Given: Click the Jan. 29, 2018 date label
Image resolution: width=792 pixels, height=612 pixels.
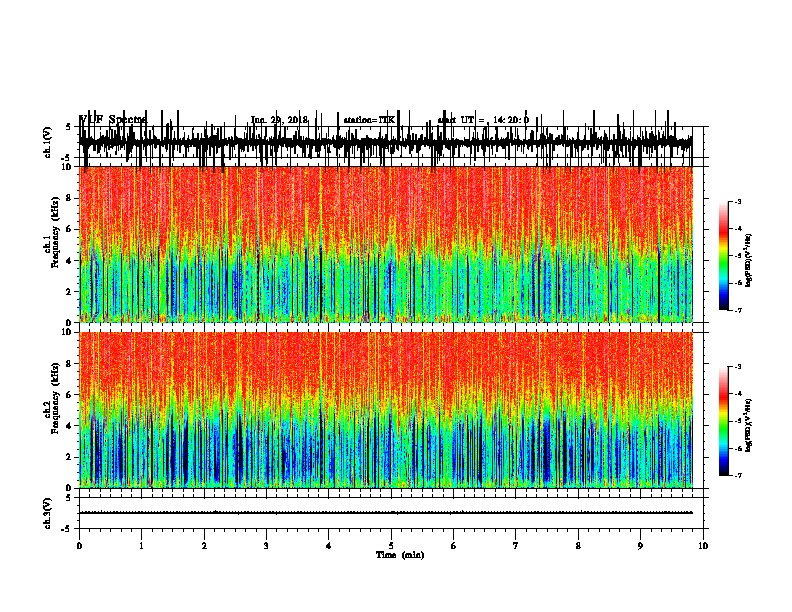Looking at the screenshot, I should 279,120.
